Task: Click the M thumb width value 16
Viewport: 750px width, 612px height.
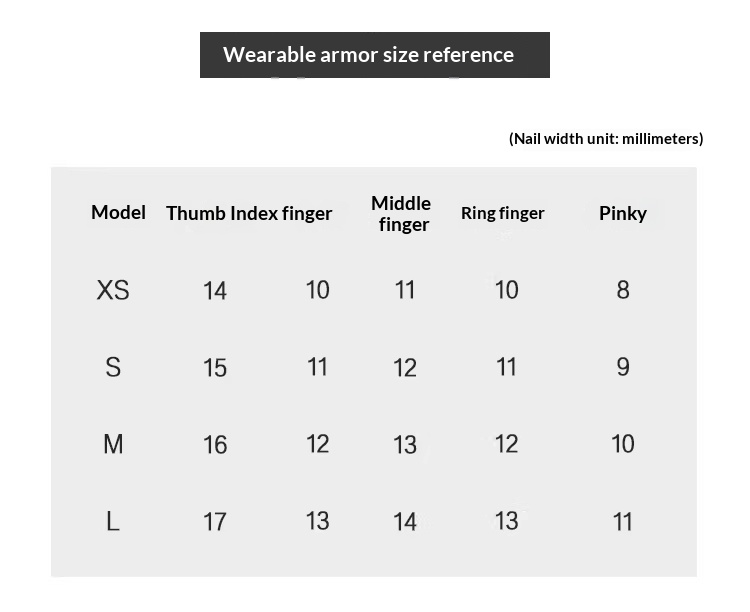Action: click(x=215, y=445)
